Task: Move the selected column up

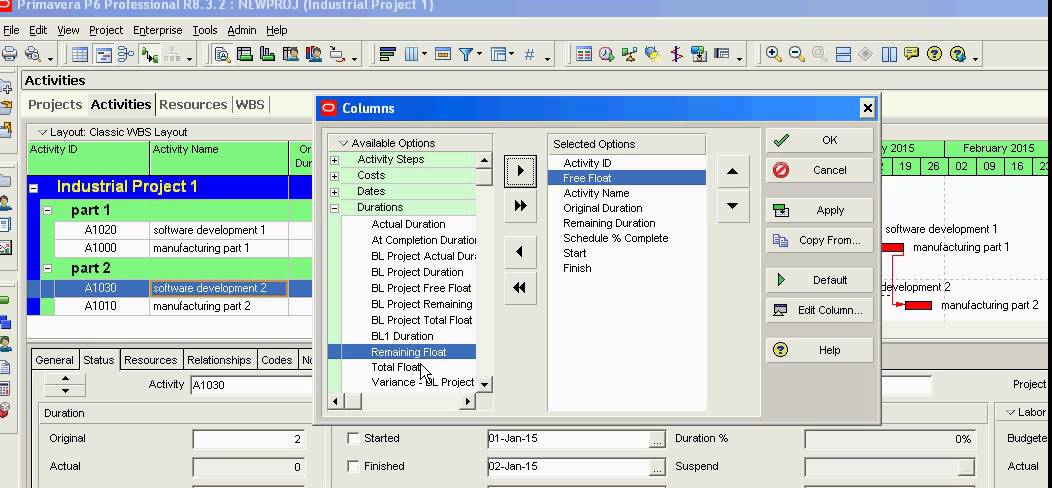Action: [x=732, y=171]
